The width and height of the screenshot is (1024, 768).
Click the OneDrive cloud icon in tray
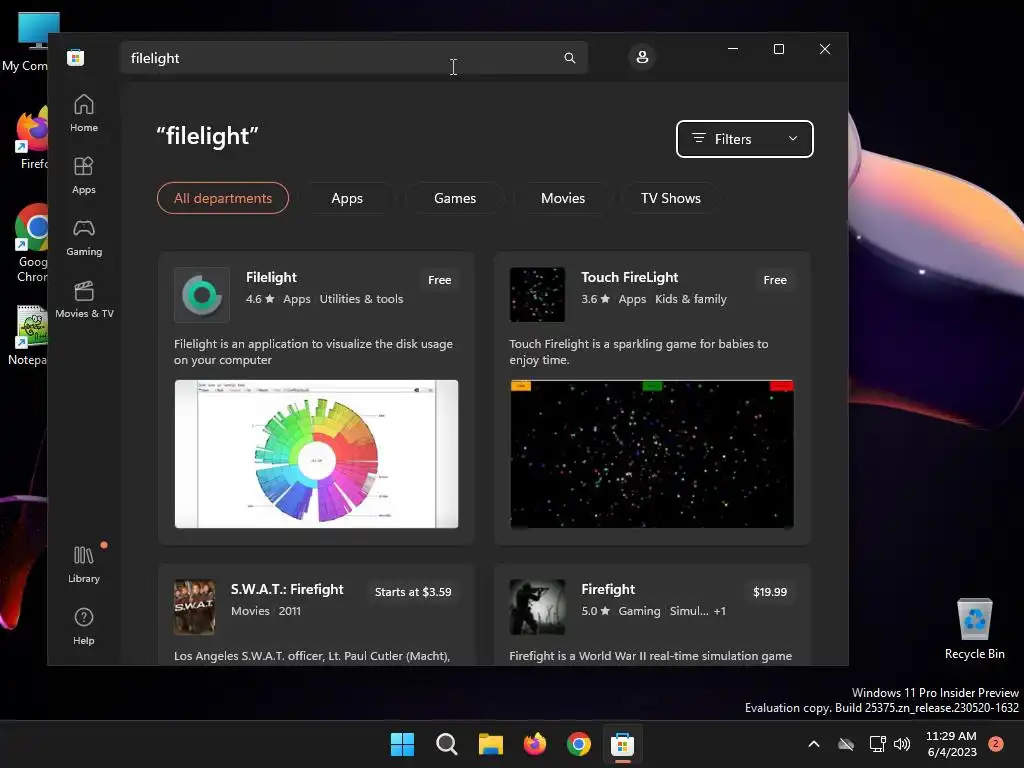click(x=846, y=744)
